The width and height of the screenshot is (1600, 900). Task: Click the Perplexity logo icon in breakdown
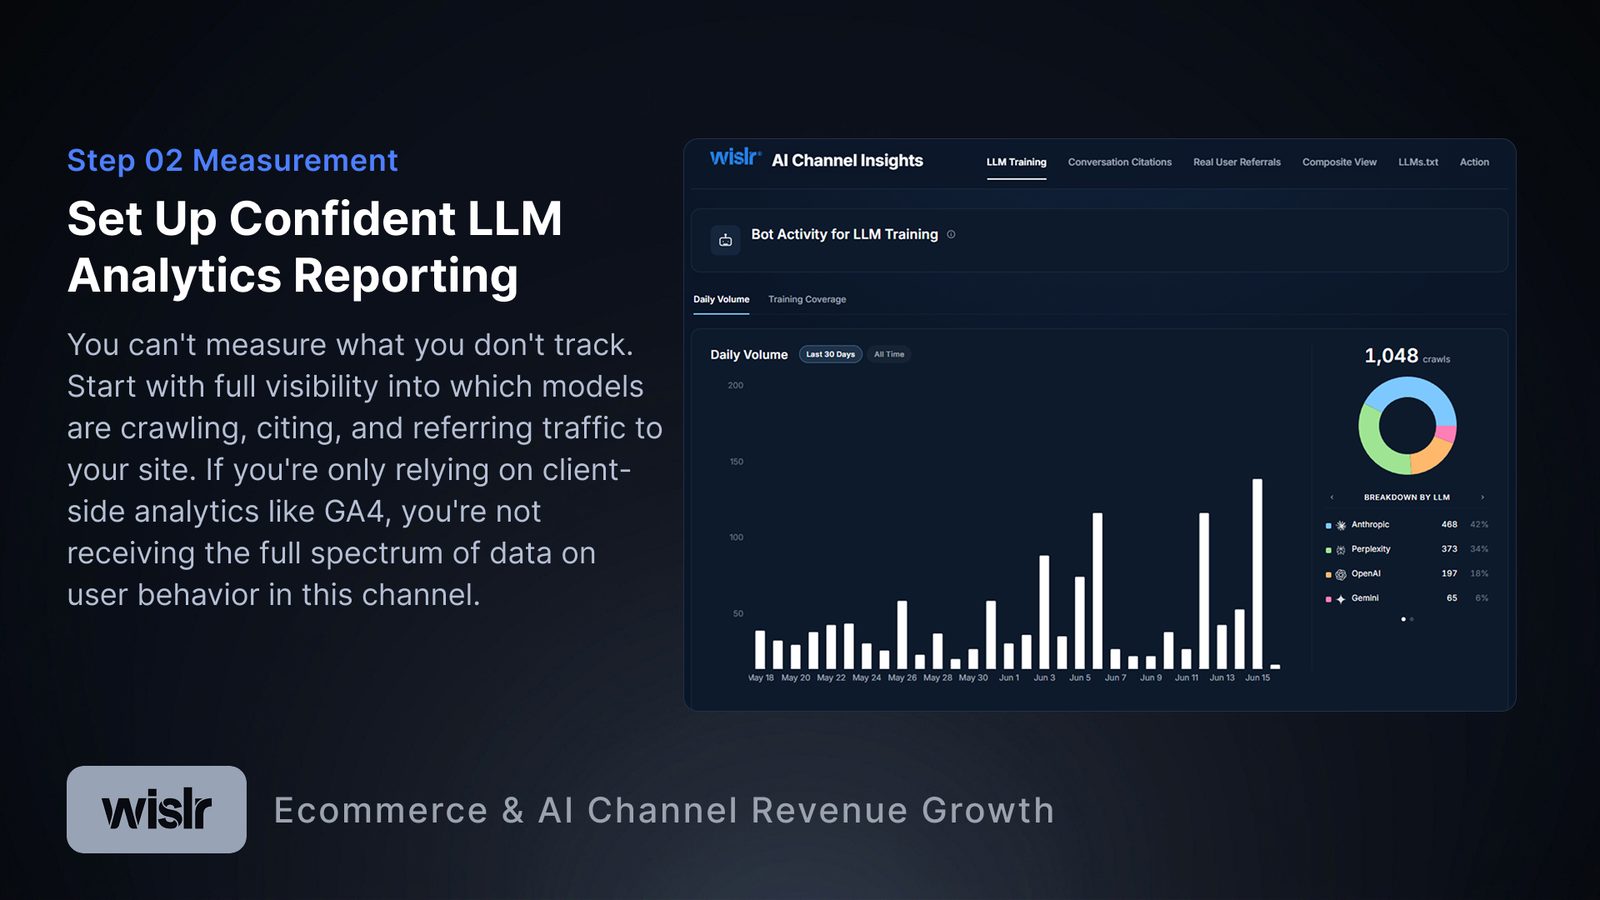click(1341, 550)
